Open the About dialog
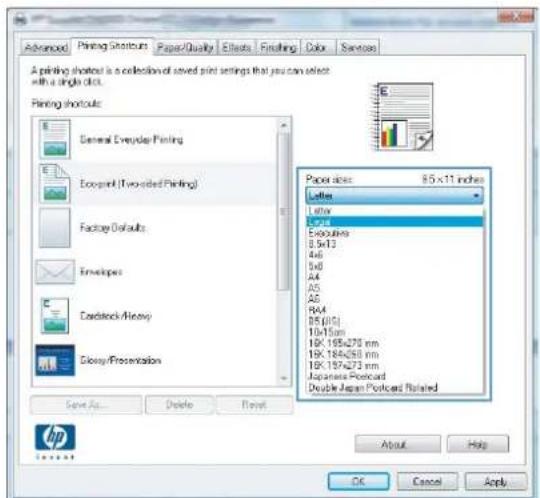This screenshot has height=498, width=540. 397,444
